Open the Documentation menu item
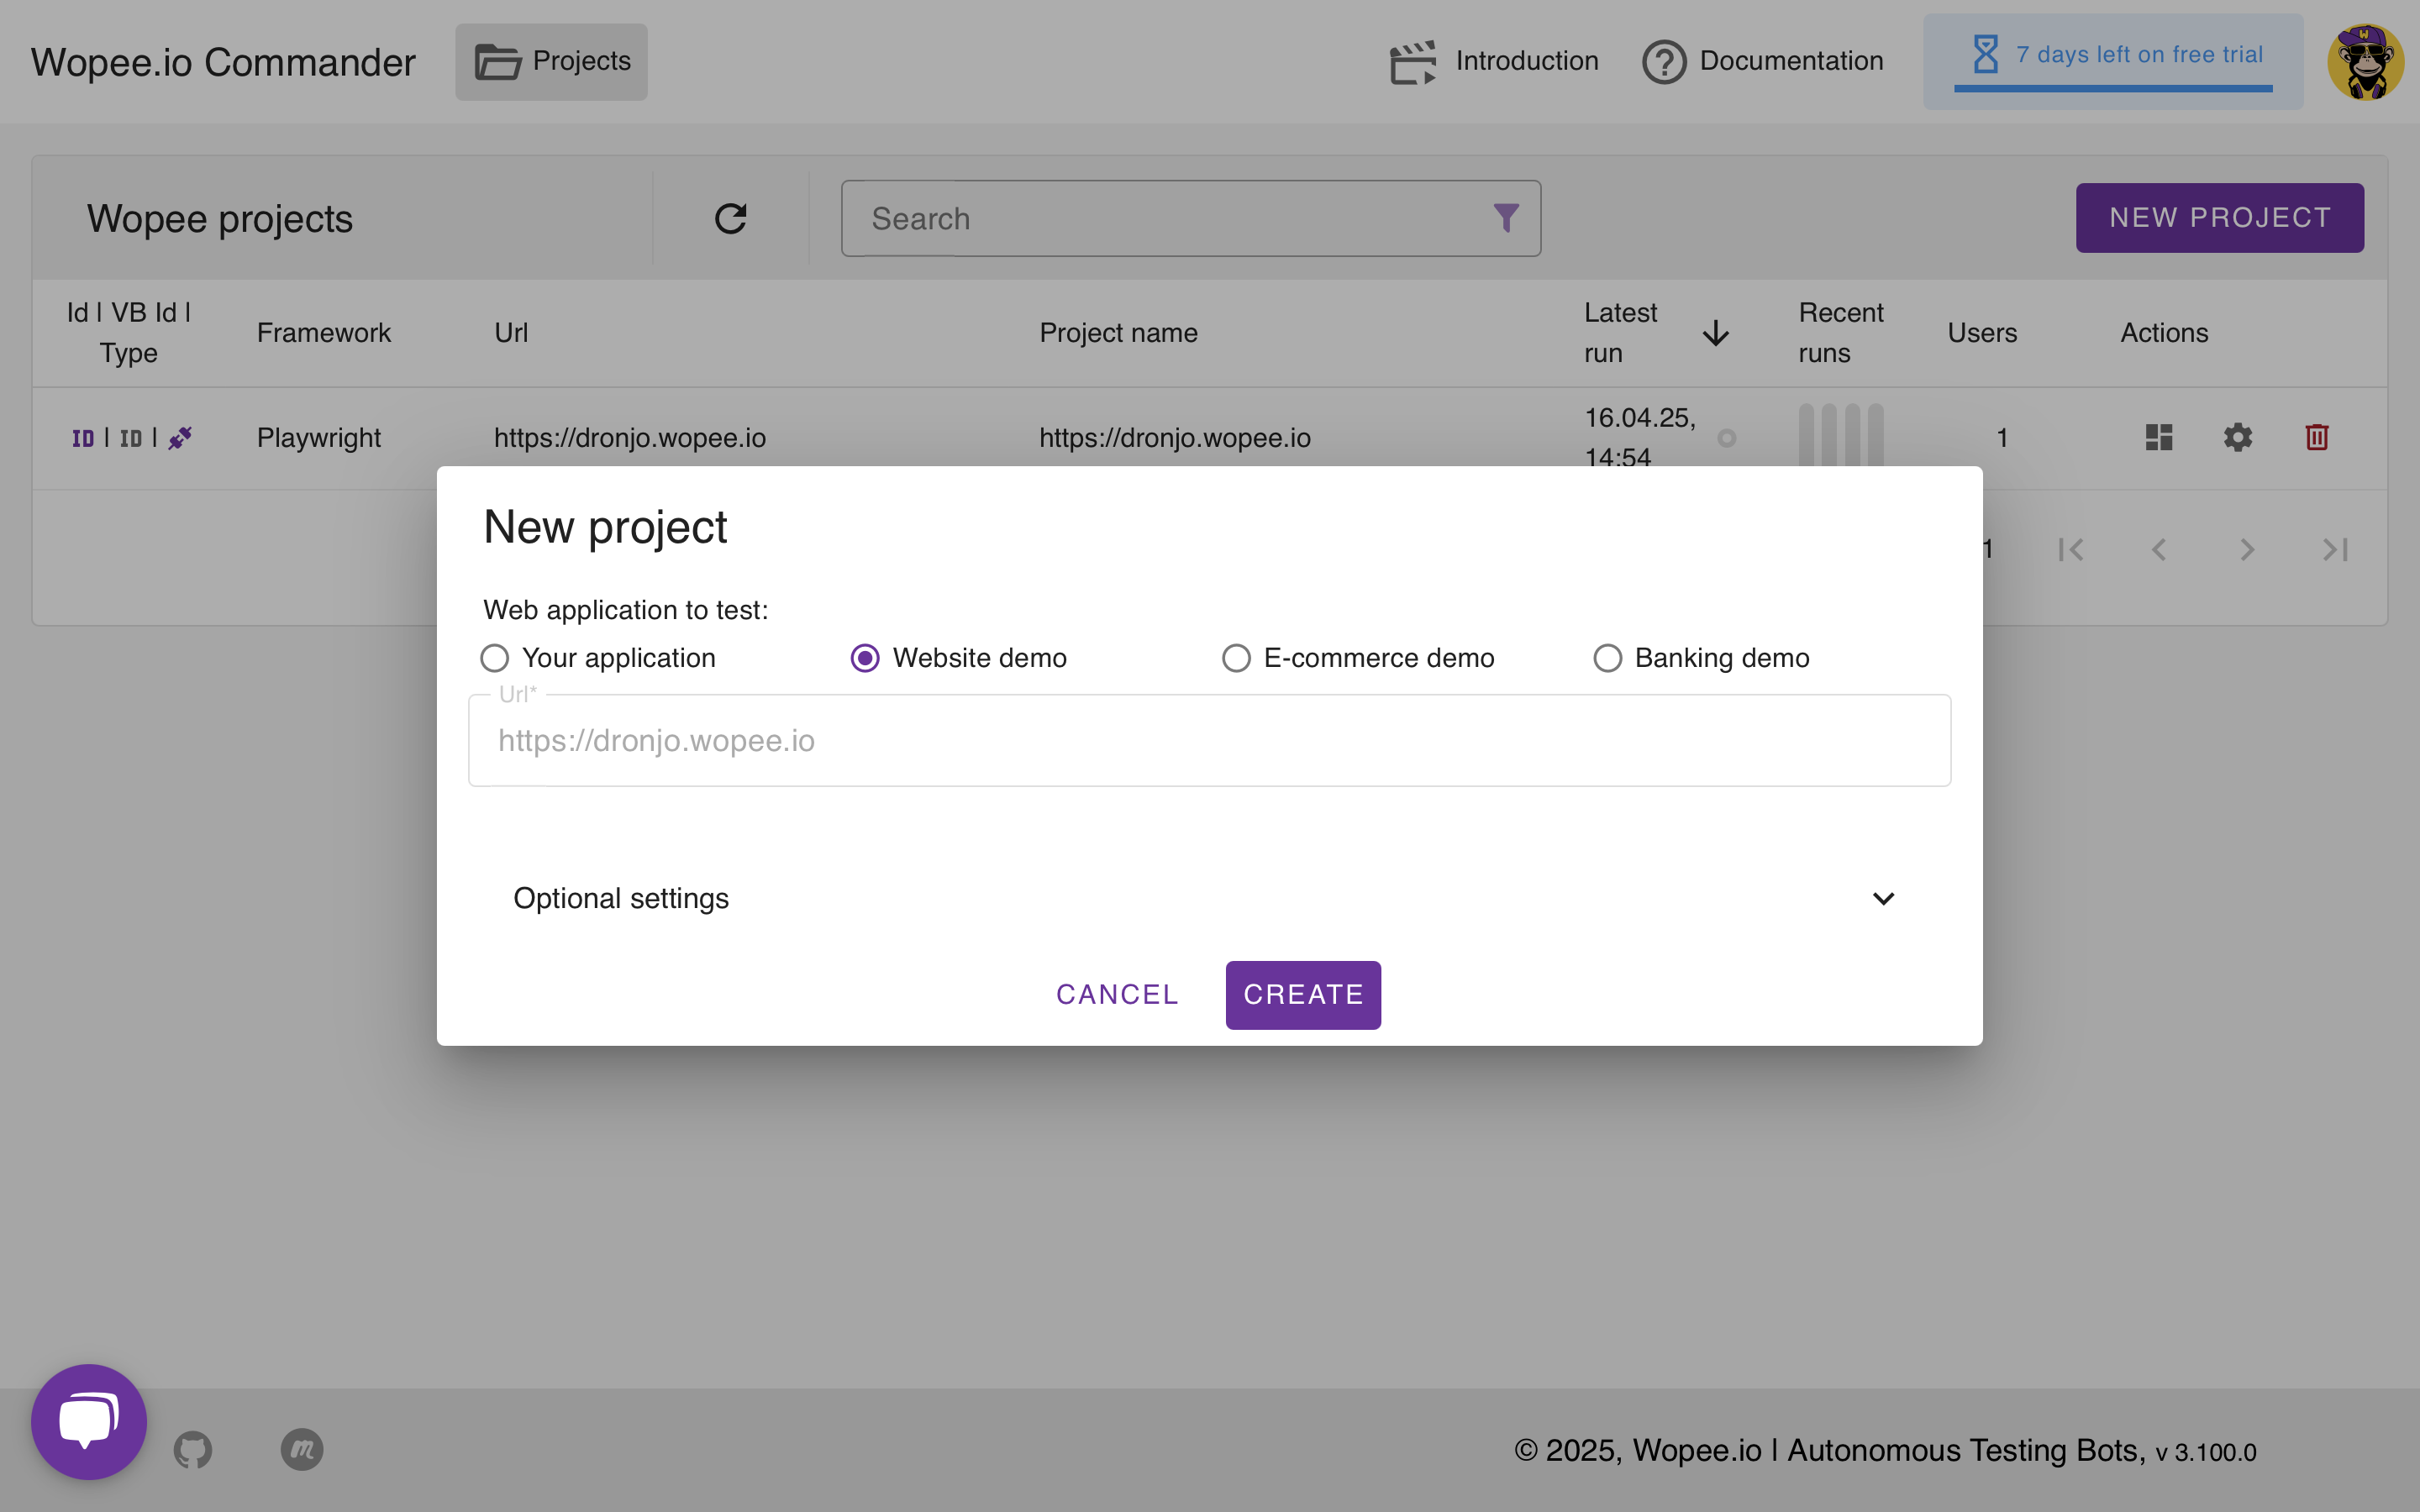This screenshot has width=2420, height=1512. [x=1763, y=62]
